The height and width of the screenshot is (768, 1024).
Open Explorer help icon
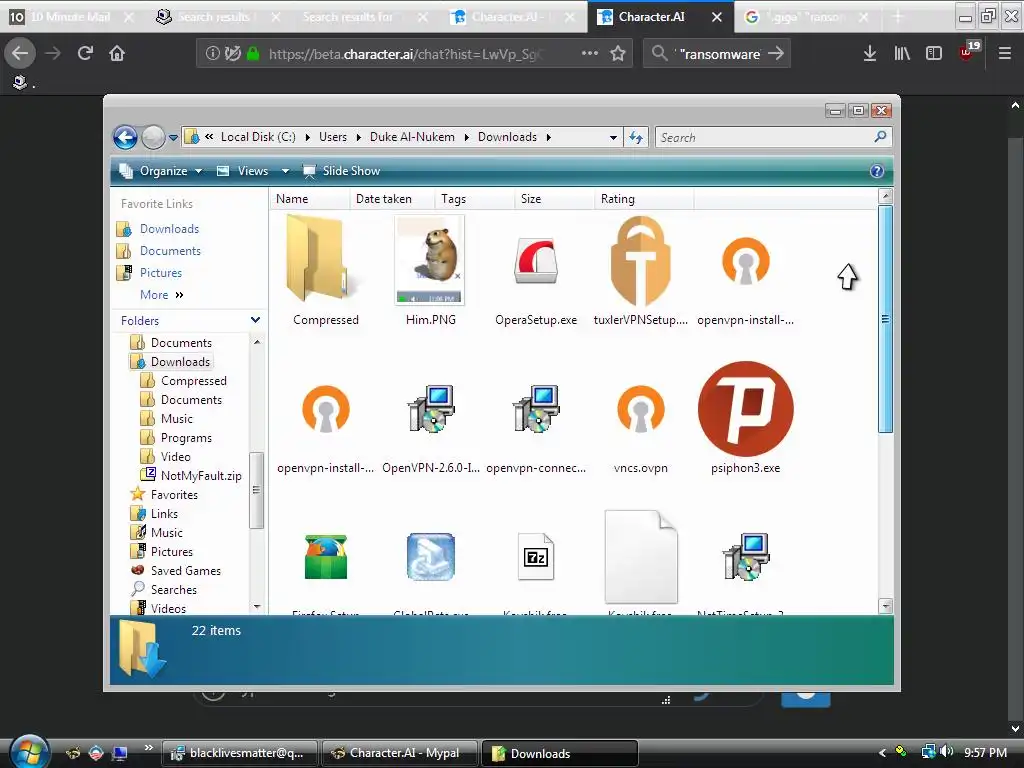(877, 171)
